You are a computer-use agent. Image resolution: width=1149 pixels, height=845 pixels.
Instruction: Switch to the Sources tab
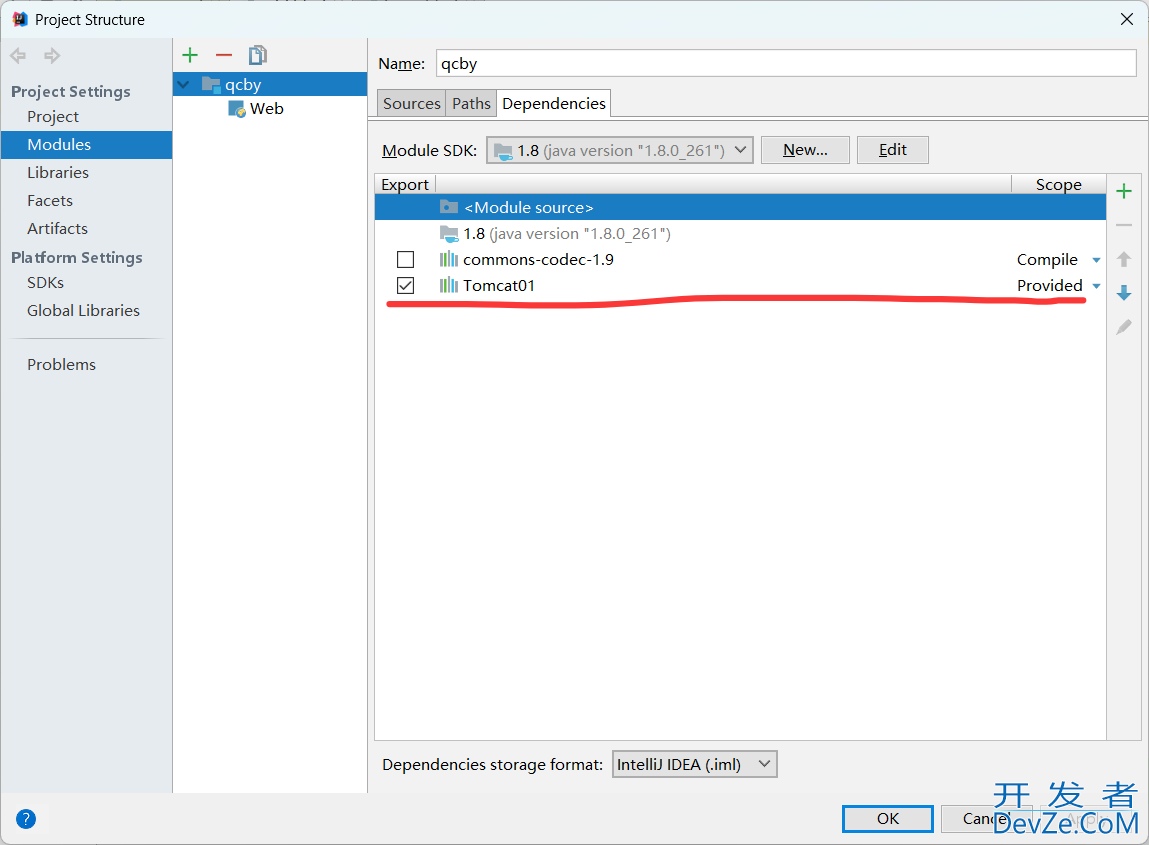click(411, 103)
